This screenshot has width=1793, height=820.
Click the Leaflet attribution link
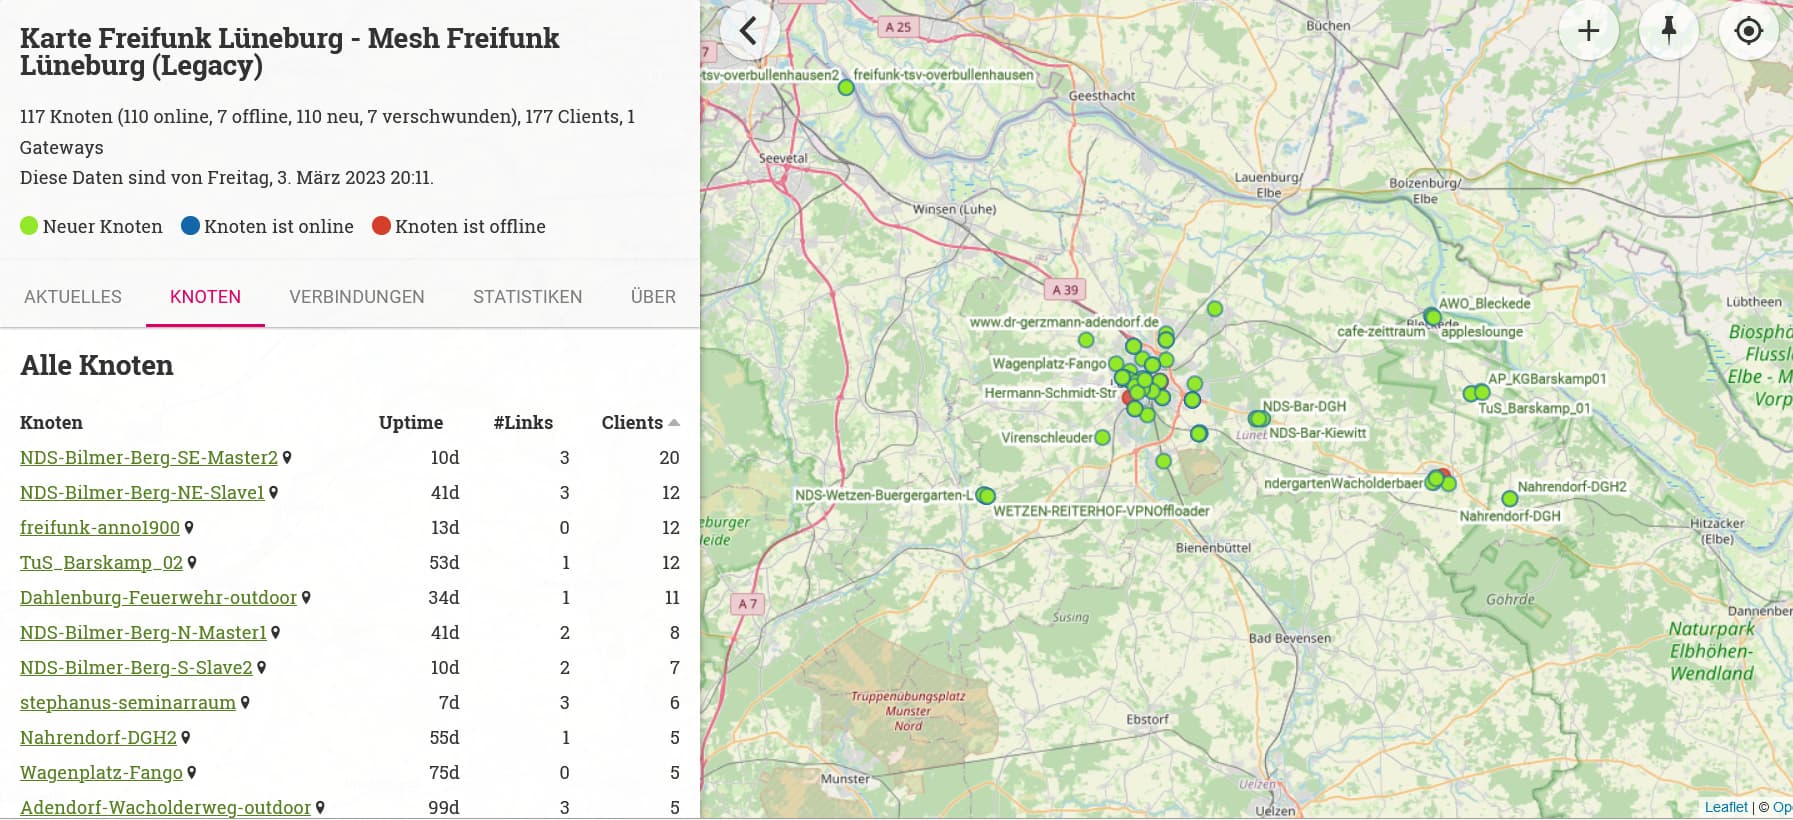coord(1726,807)
